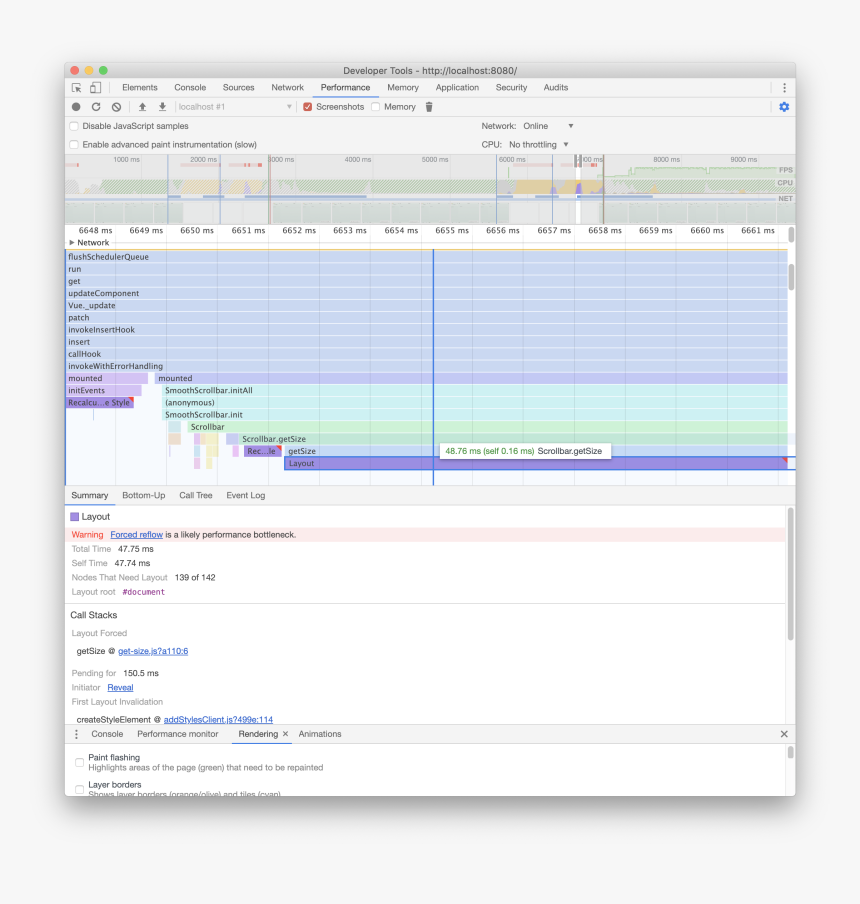Select the updateComponent flame bar
Screen dimensions: 860x904
pos(427,293)
